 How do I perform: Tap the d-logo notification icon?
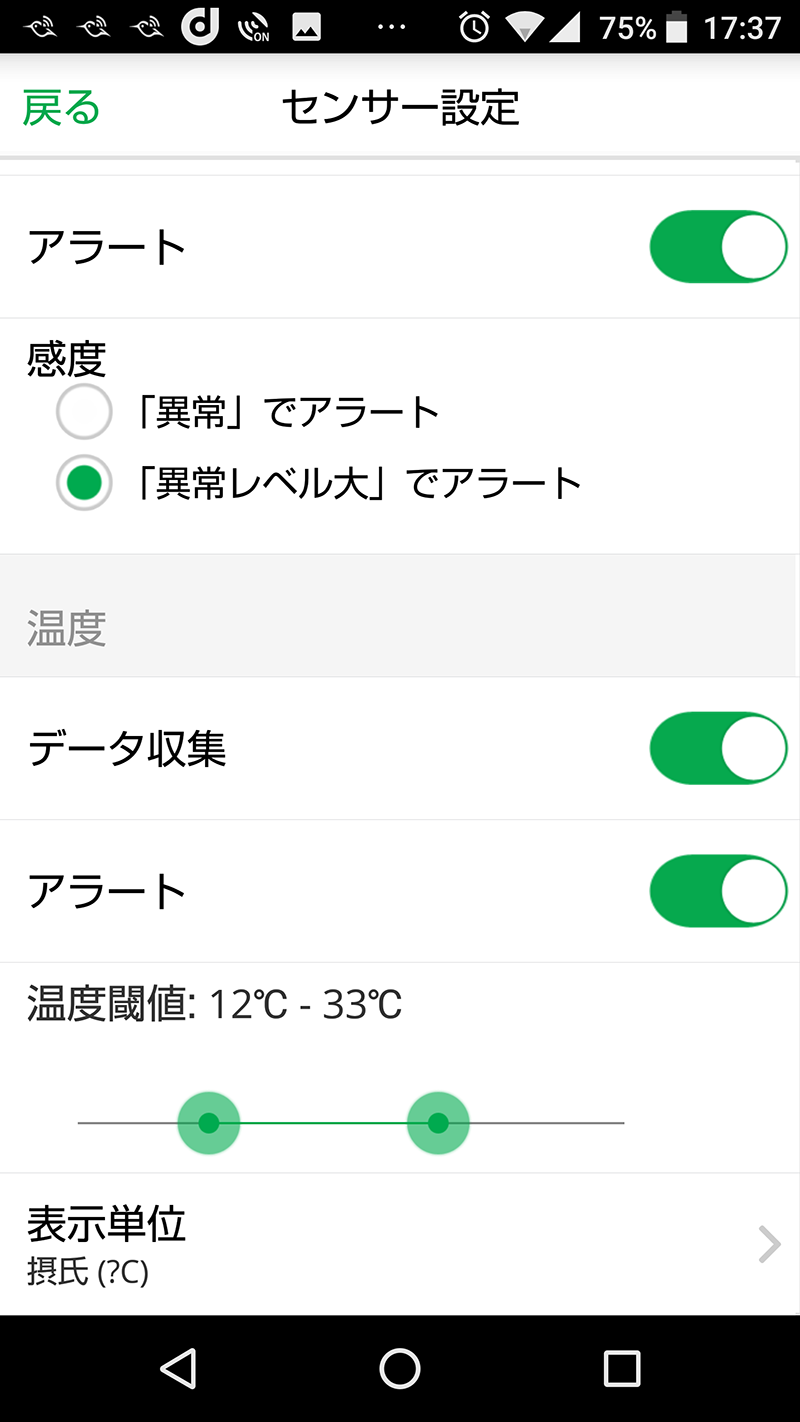coord(200,27)
